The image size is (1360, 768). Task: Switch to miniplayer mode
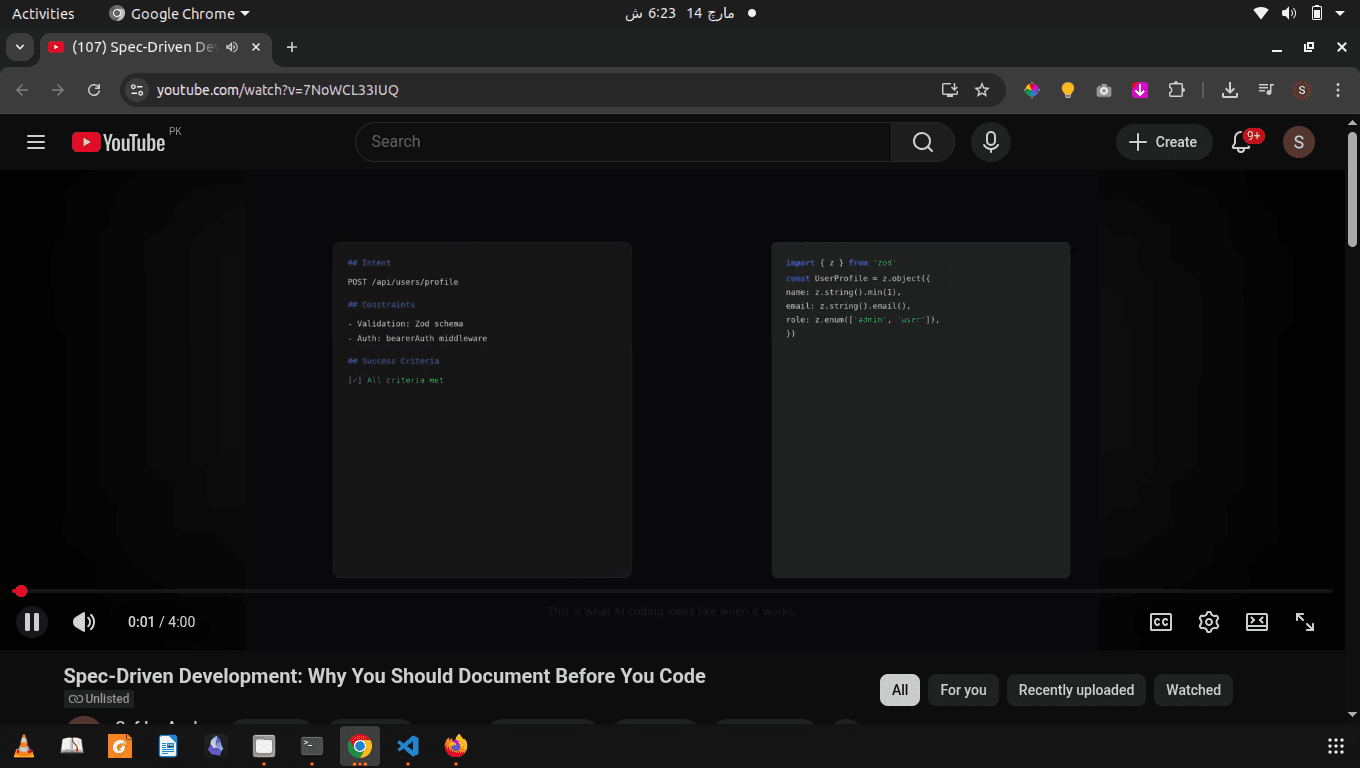click(1256, 621)
